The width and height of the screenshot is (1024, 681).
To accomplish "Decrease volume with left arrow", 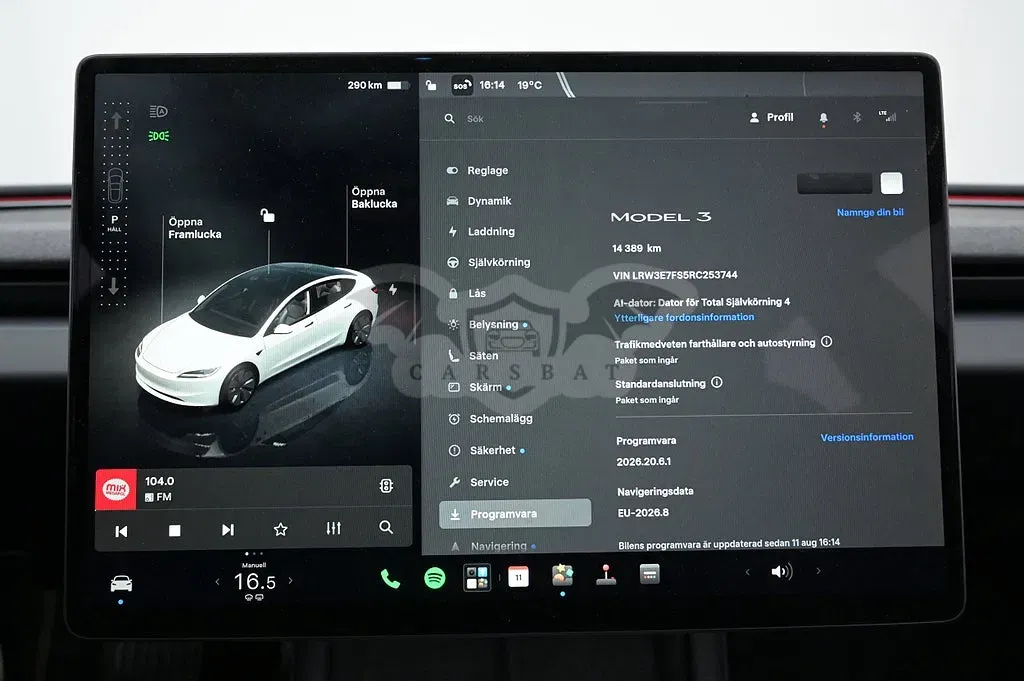I will tap(748, 572).
